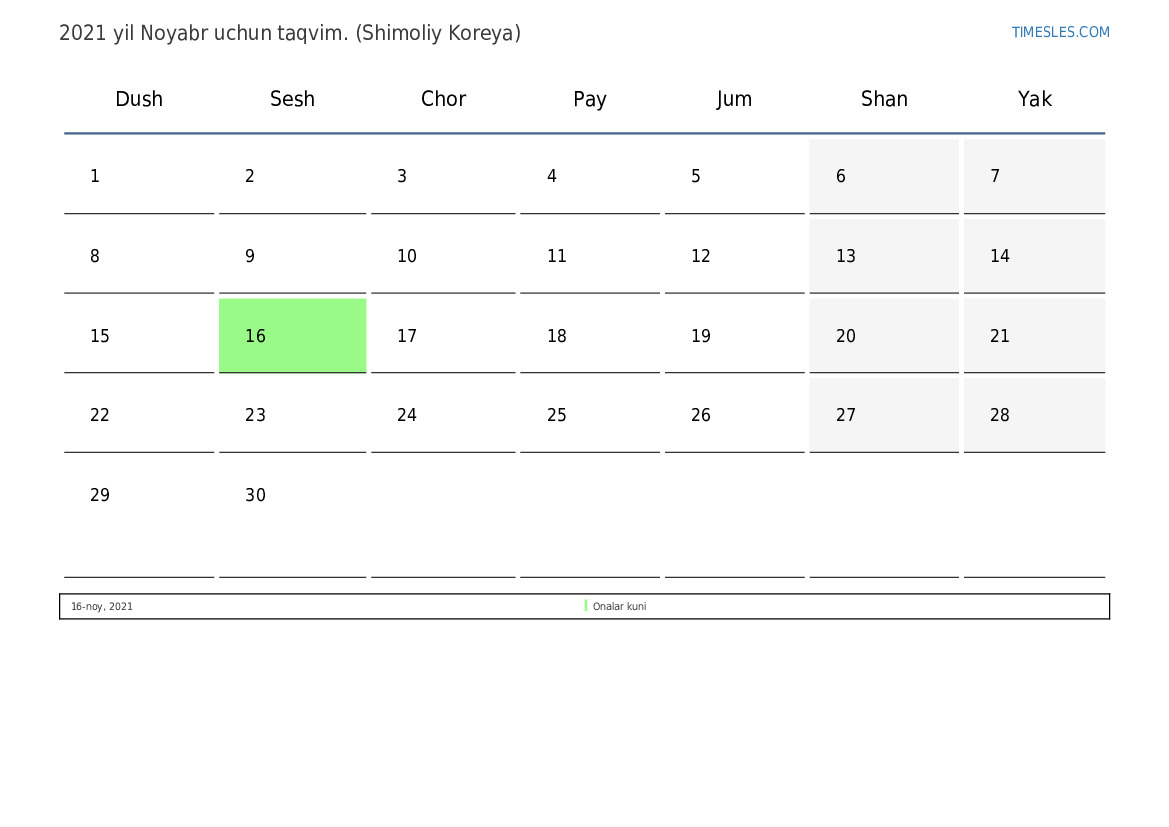Image resolution: width=1169 pixels, height=827 pixels.
Task: Click the green legend marker beside Onalar kuni
Action: tap(586, 606)
